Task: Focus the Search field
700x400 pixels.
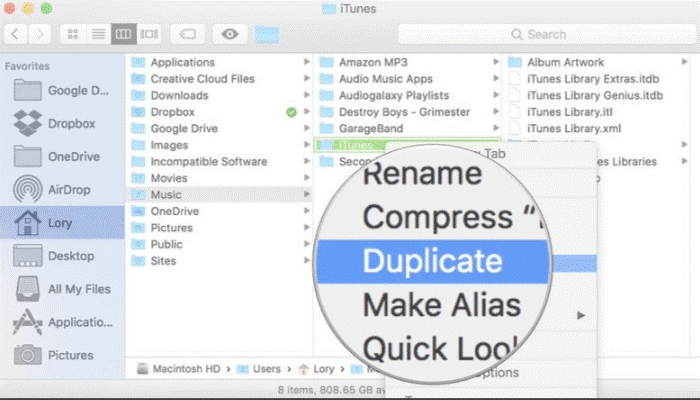Action: [x=547, y=34]
